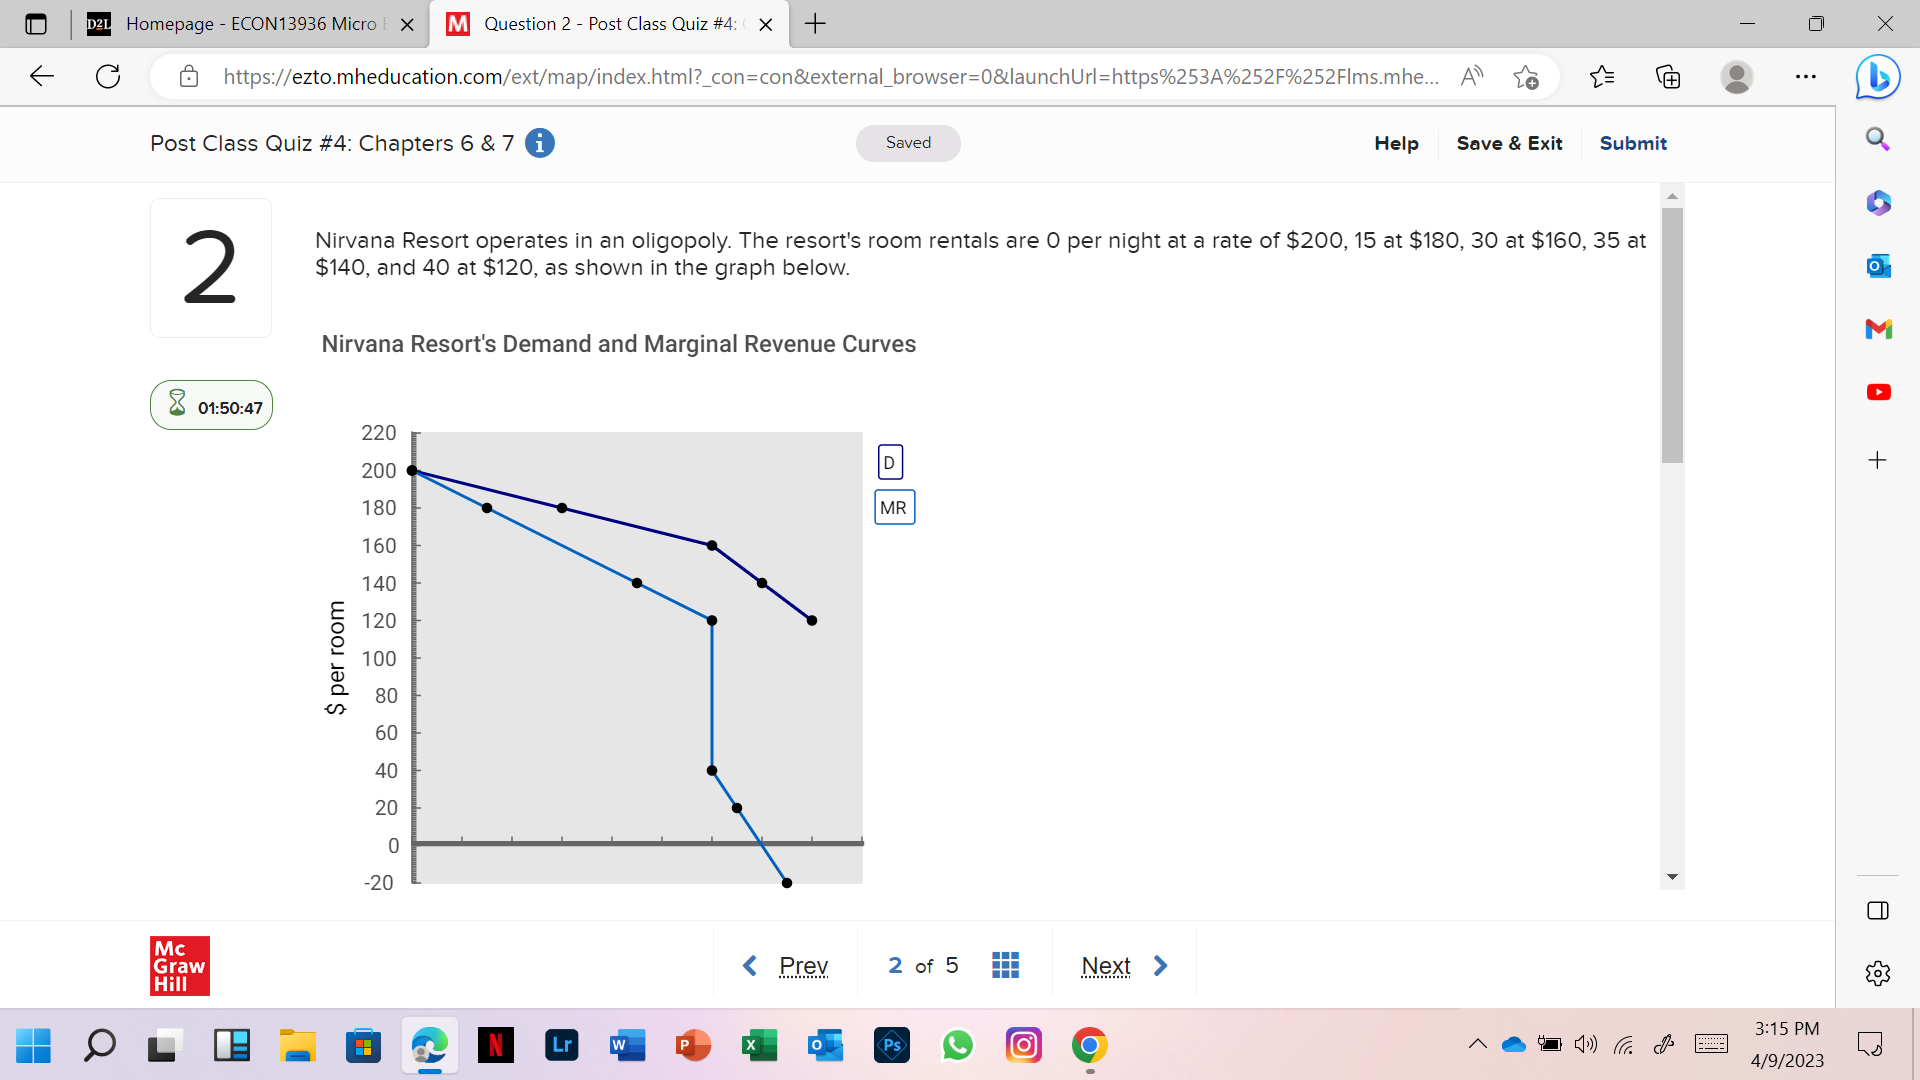Open the tab actions menu
Viewport: 1920px width, 1080px height.
[x=36, y=23]
